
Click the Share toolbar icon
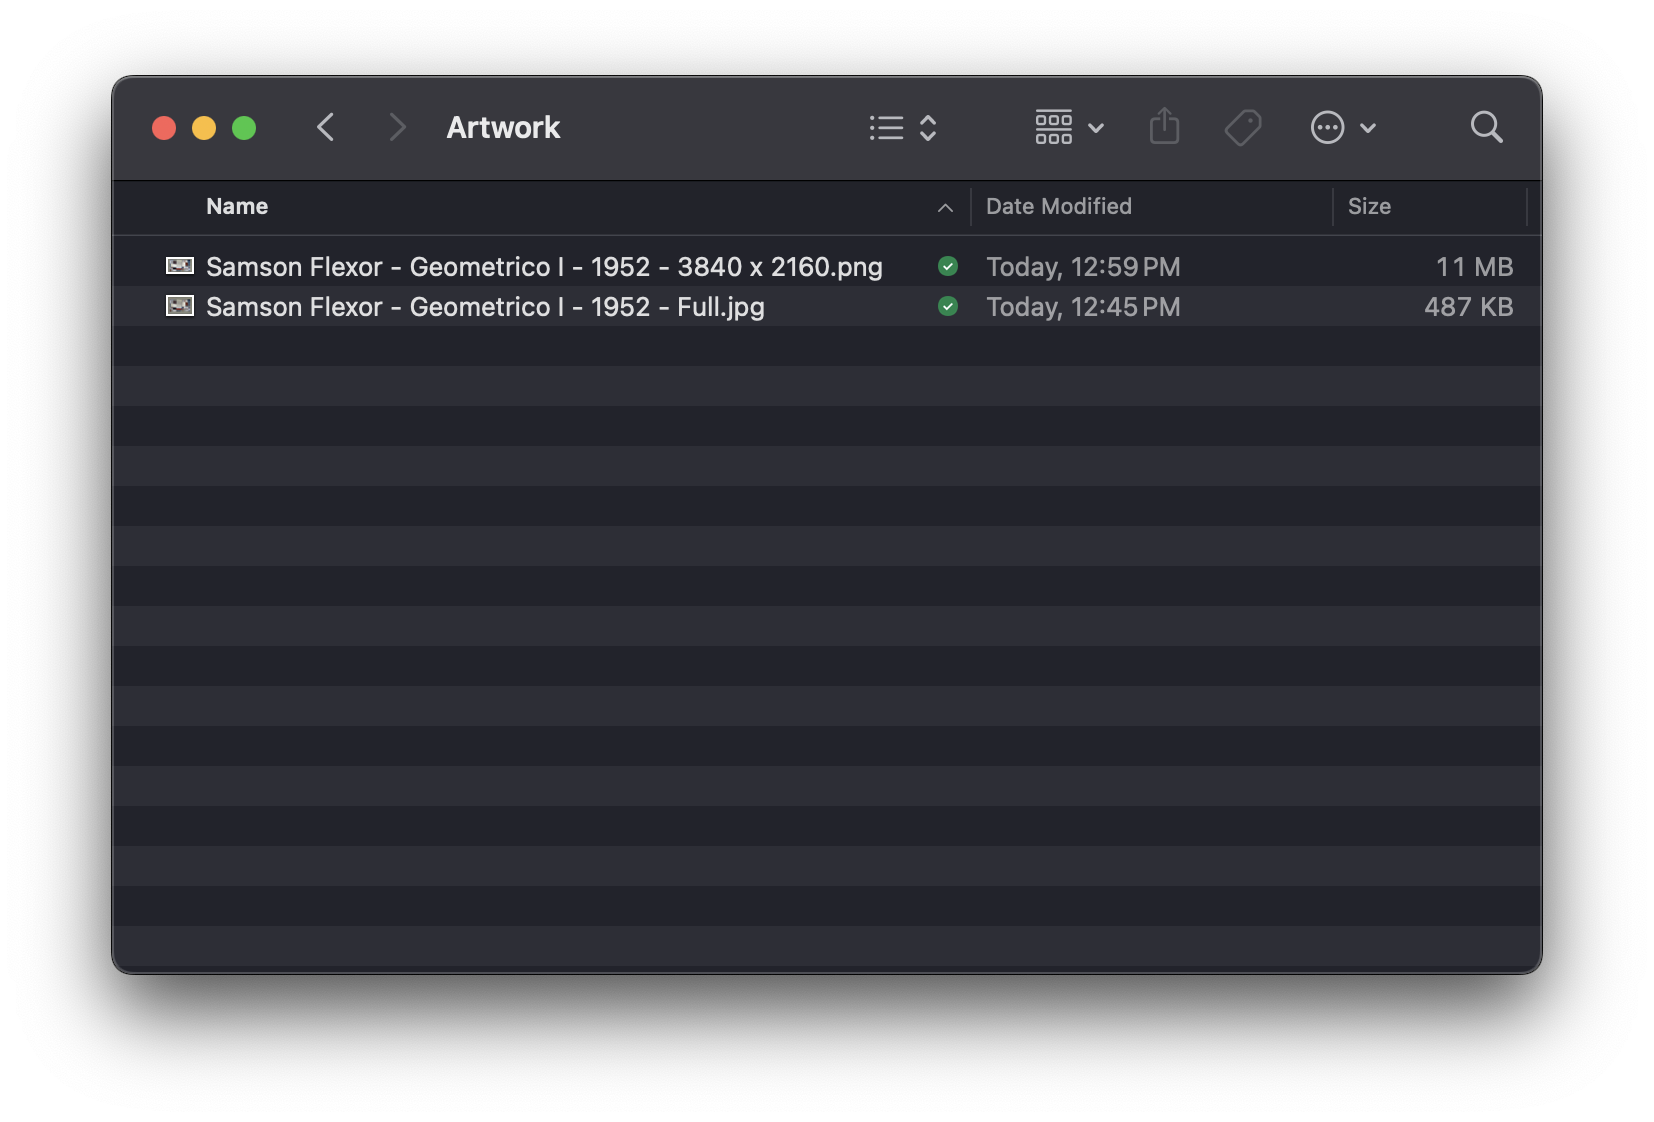(1164, 127)
